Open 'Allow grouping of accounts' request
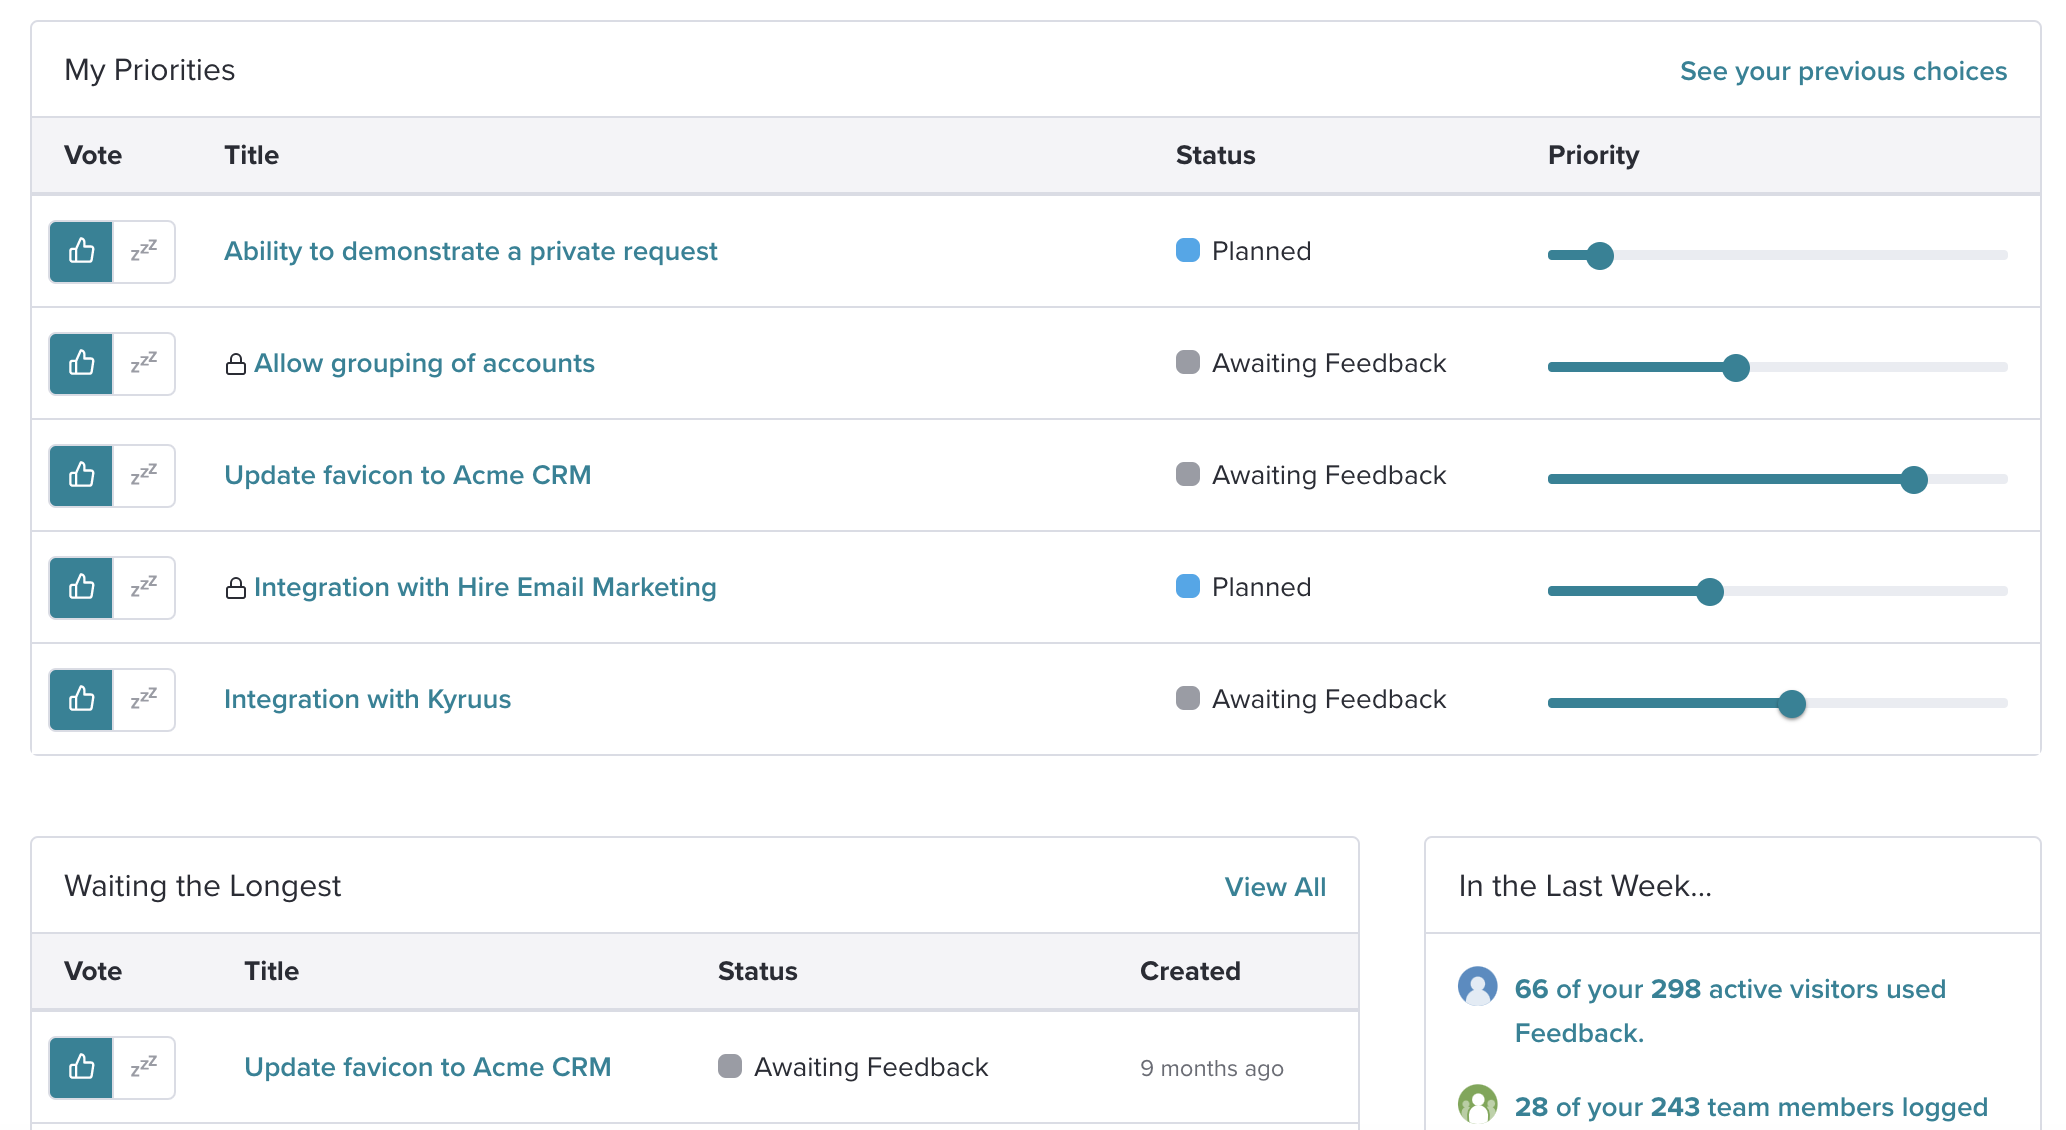 point(424,363)
